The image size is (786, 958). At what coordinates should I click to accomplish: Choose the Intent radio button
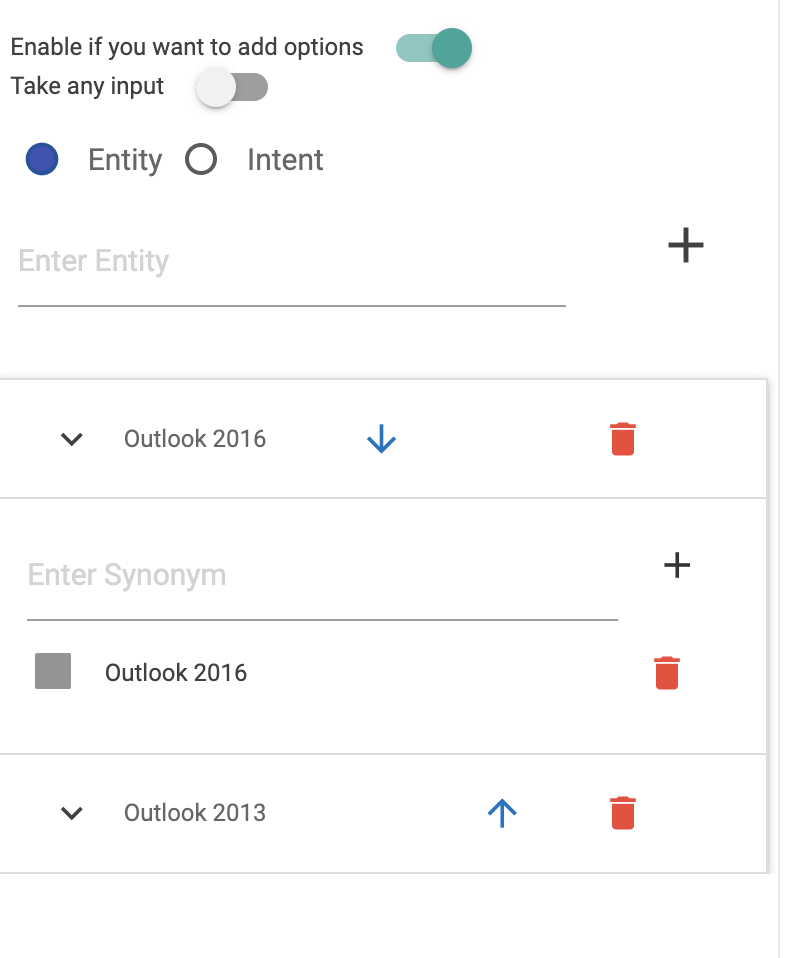201,160
